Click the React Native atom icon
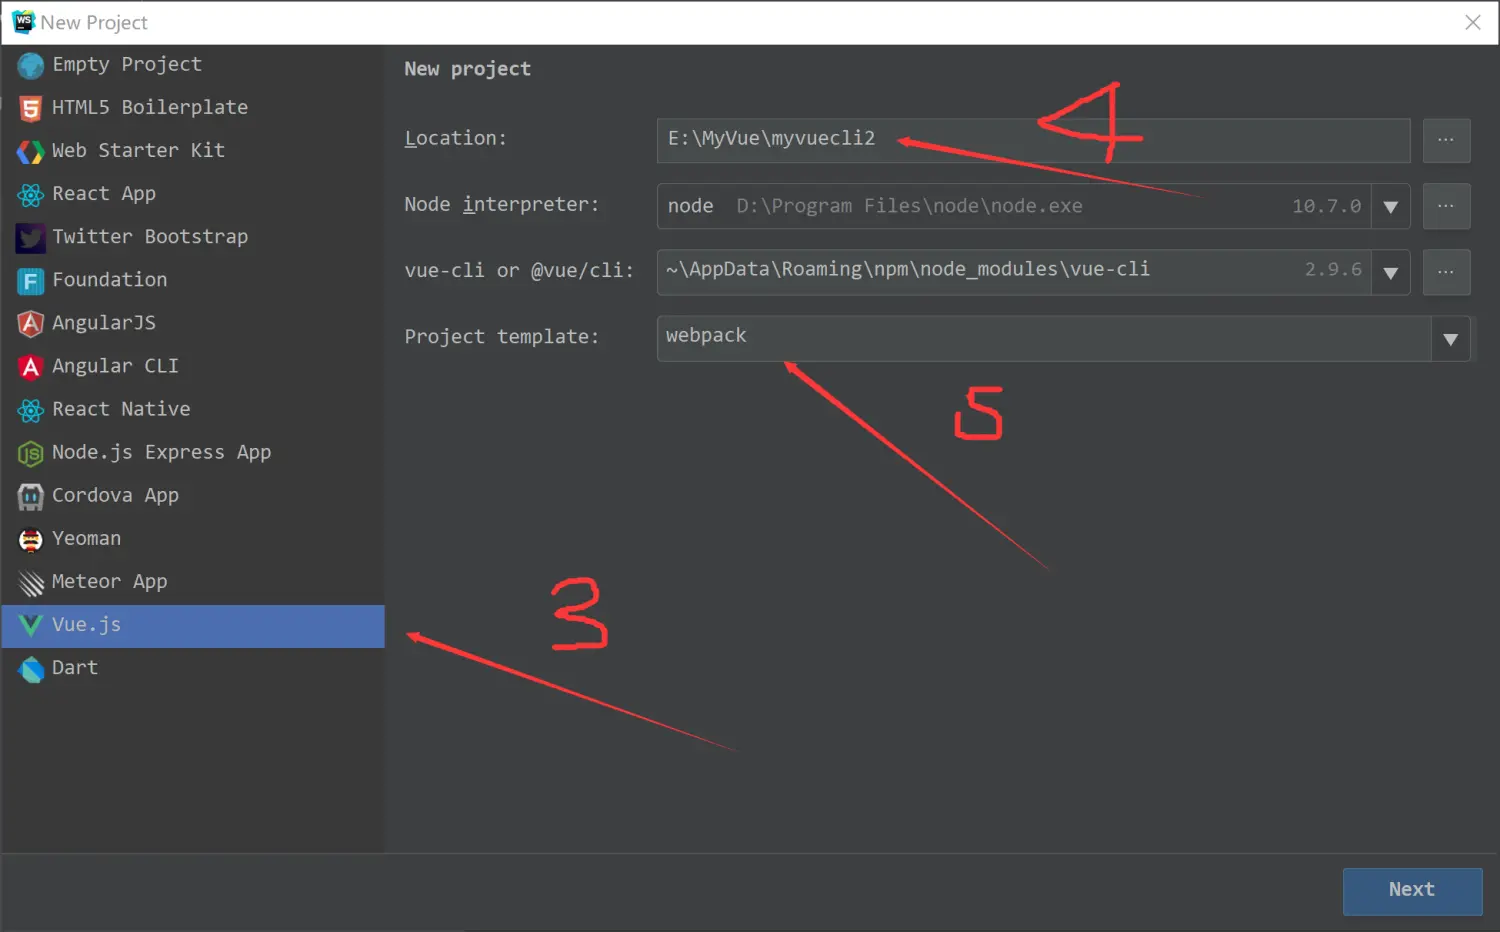The width and height of the screenshot is (1500, 932). click(31, 410)
